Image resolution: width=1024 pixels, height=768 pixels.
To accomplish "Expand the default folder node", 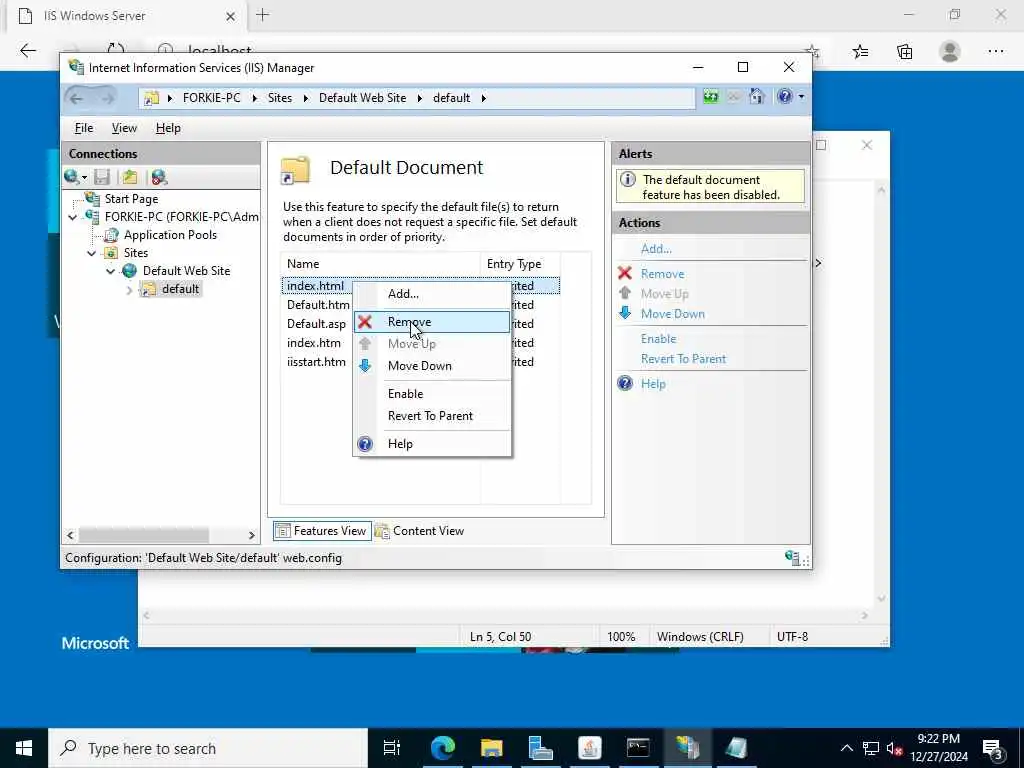I will click(x=129, y=289).
